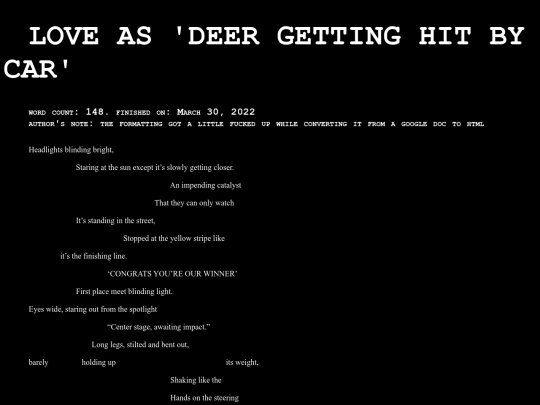Click the line 'Headlights blinding bright,'
This screenshot has height=405, width=540.
tap(71, 150)
